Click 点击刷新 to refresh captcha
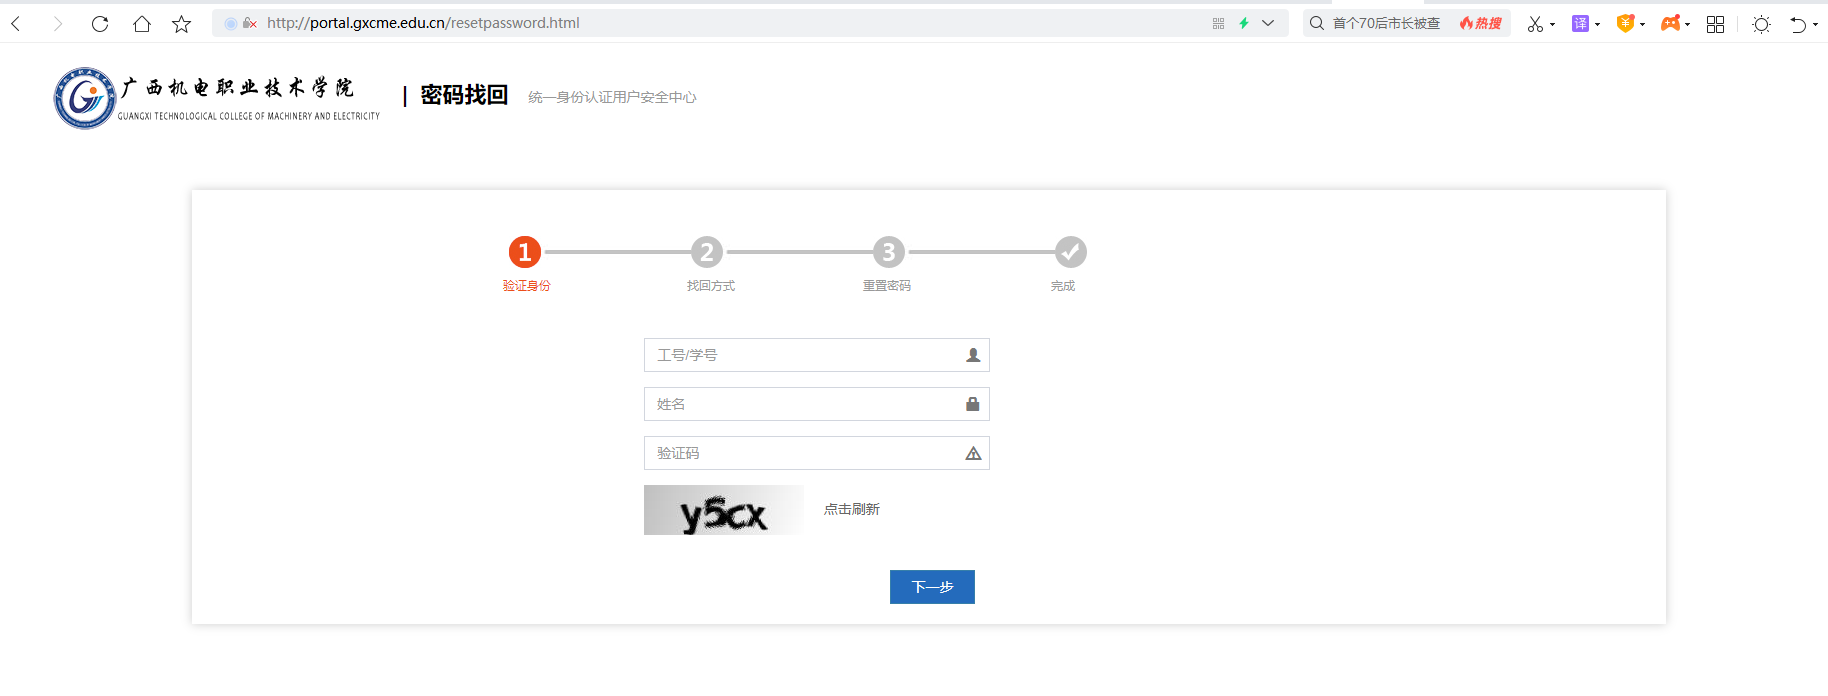Screen dimensions: 1828x696 851,509
